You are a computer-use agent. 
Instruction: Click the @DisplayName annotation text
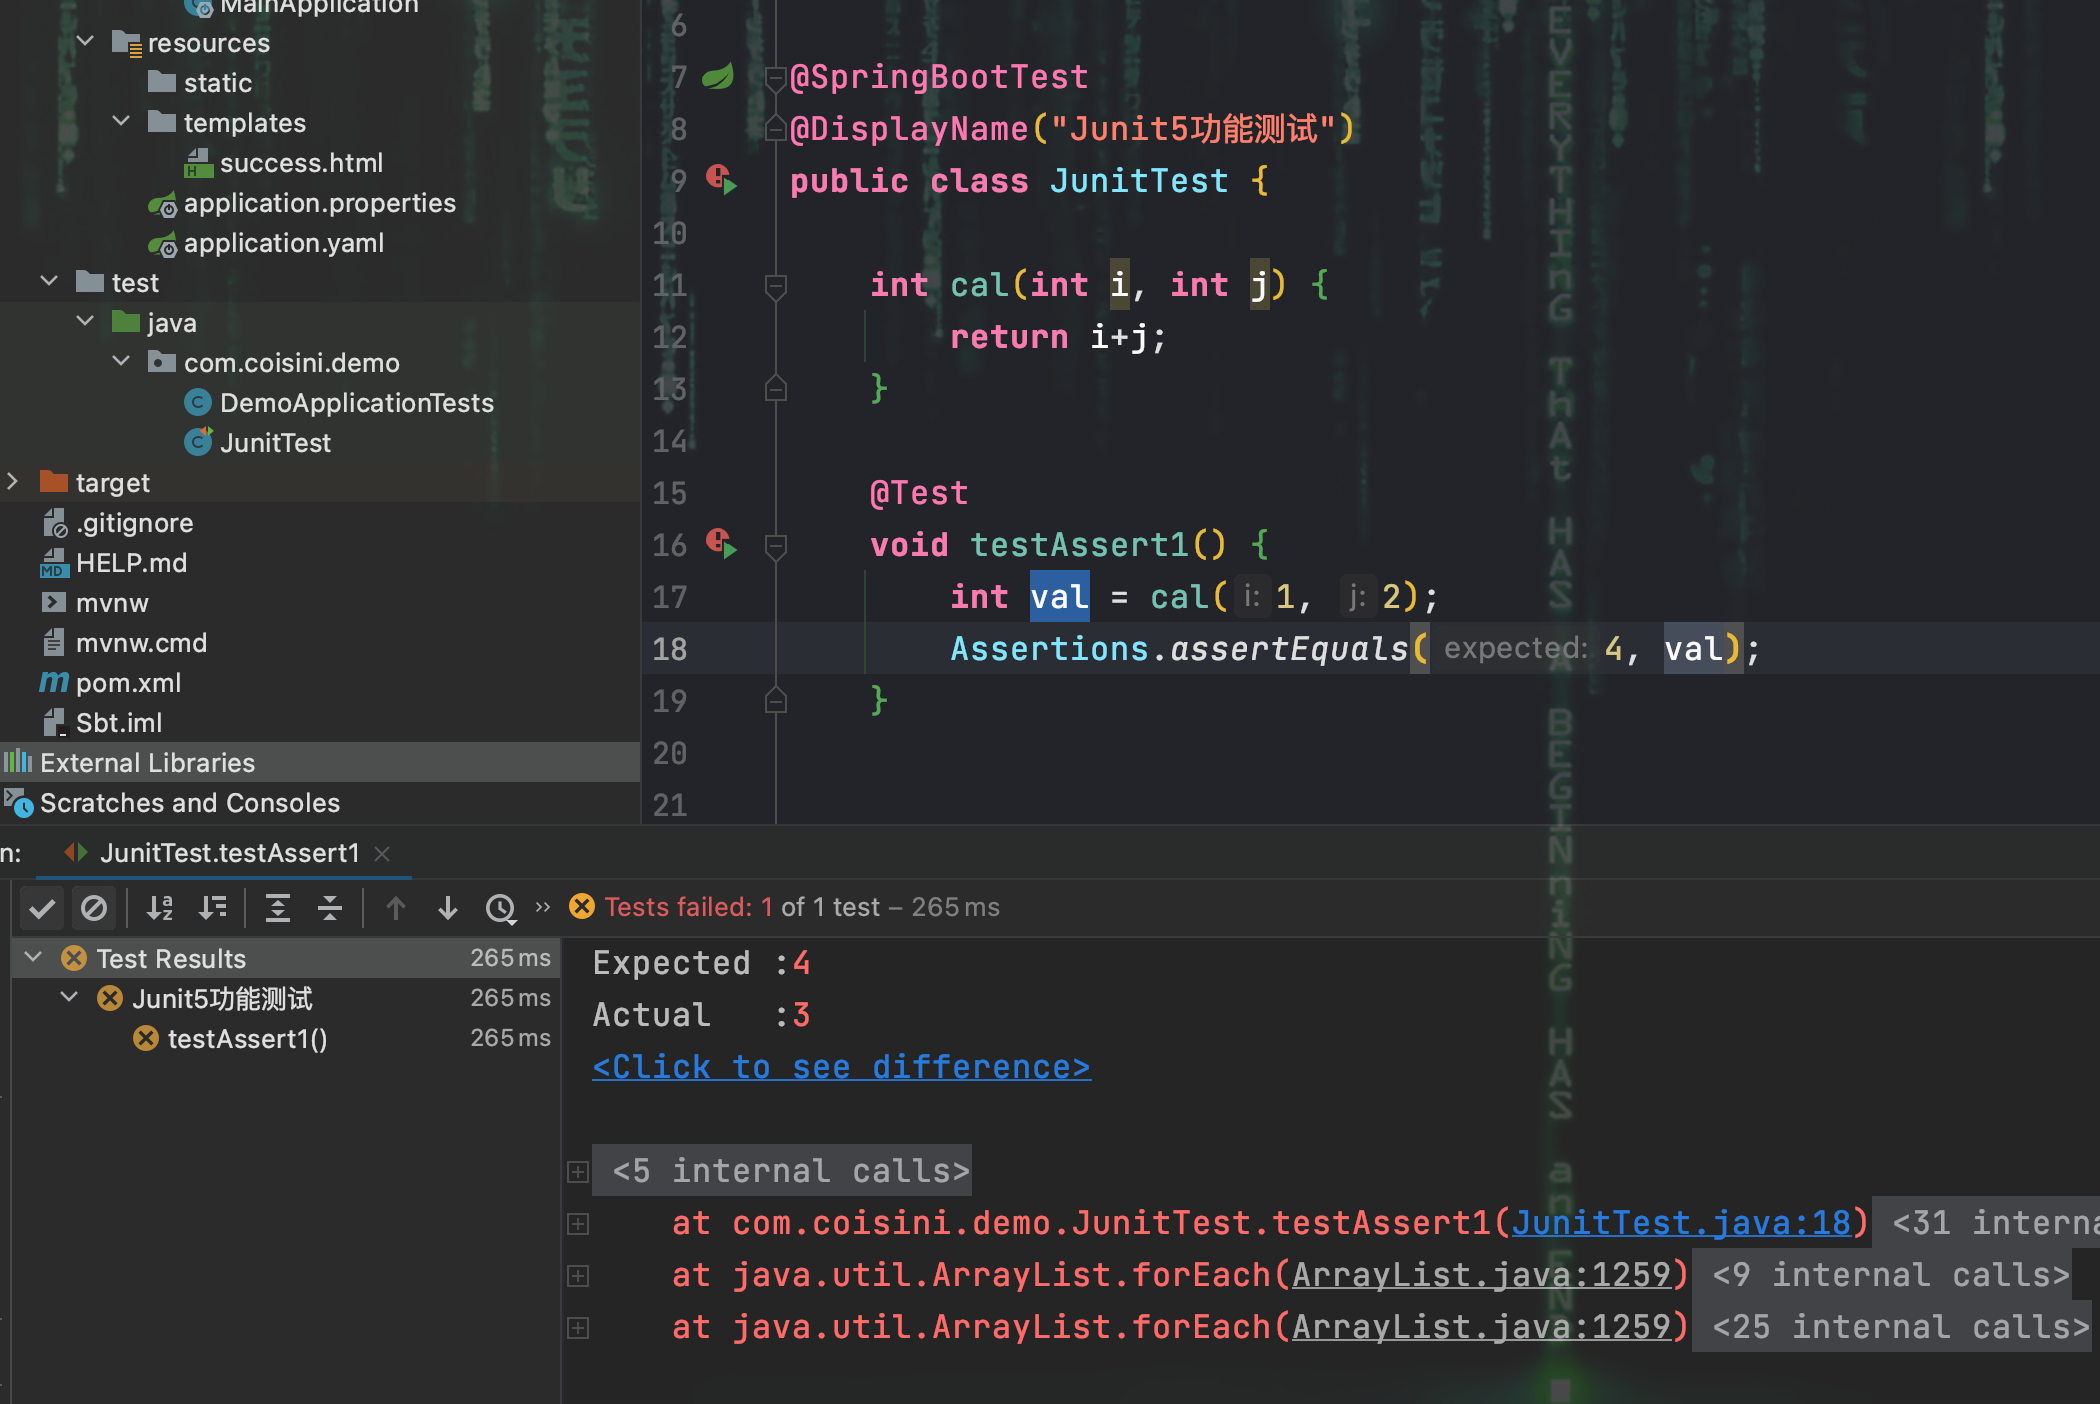point(909,129)
